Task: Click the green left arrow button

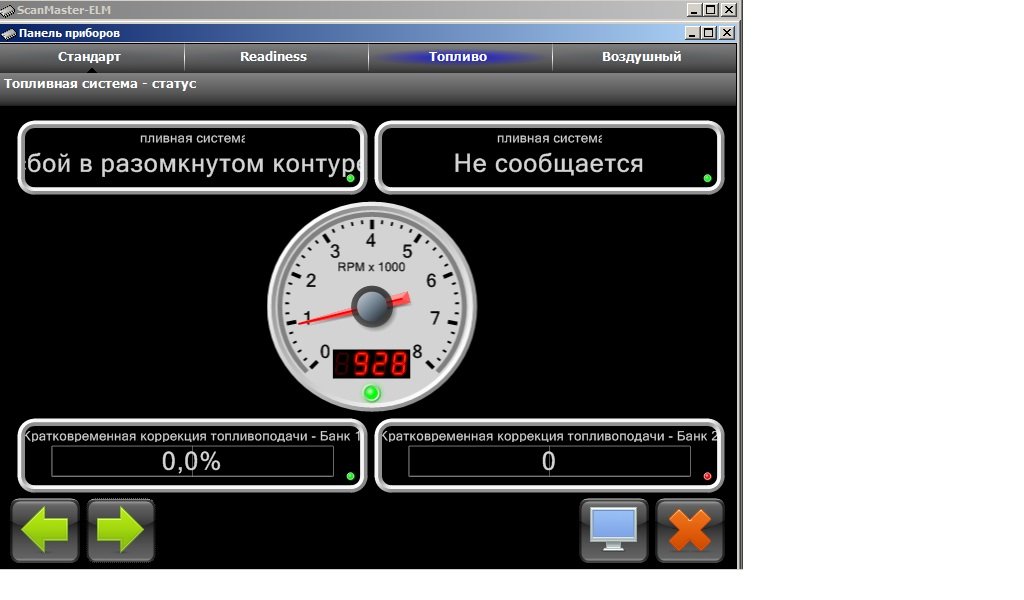Action: coord(45,530)
